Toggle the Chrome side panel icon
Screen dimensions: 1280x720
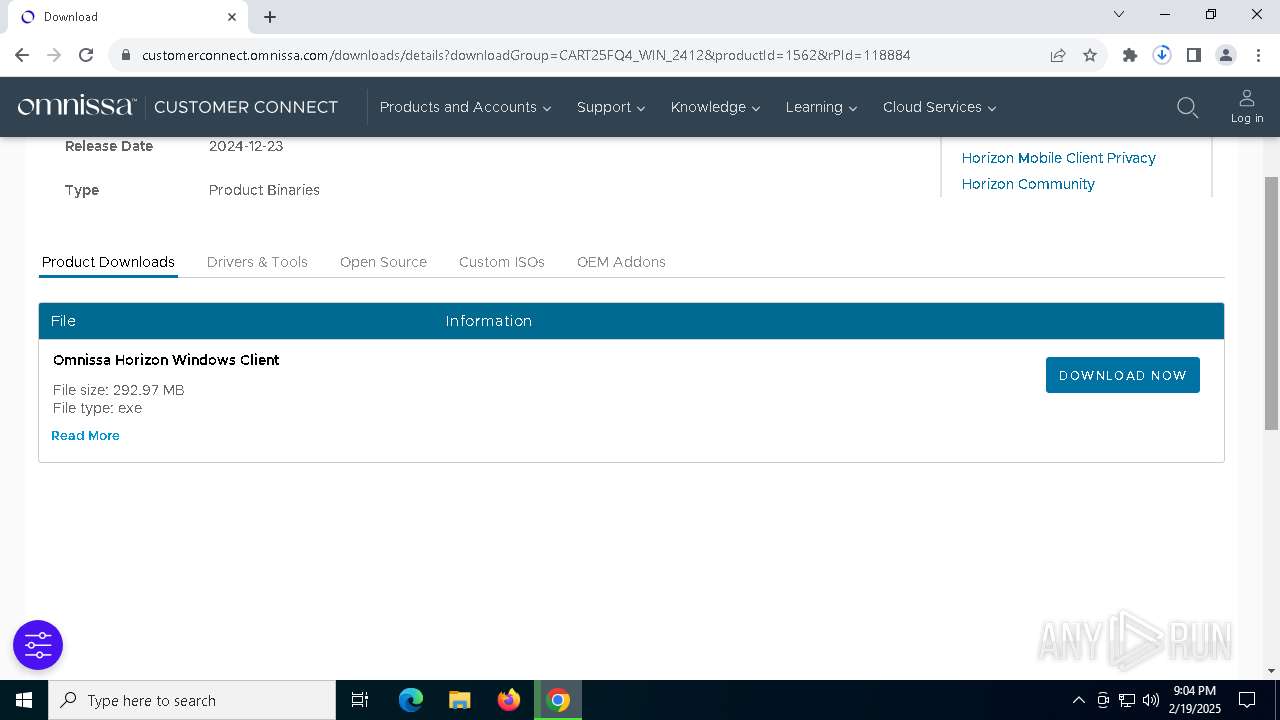click(1194, 55)
